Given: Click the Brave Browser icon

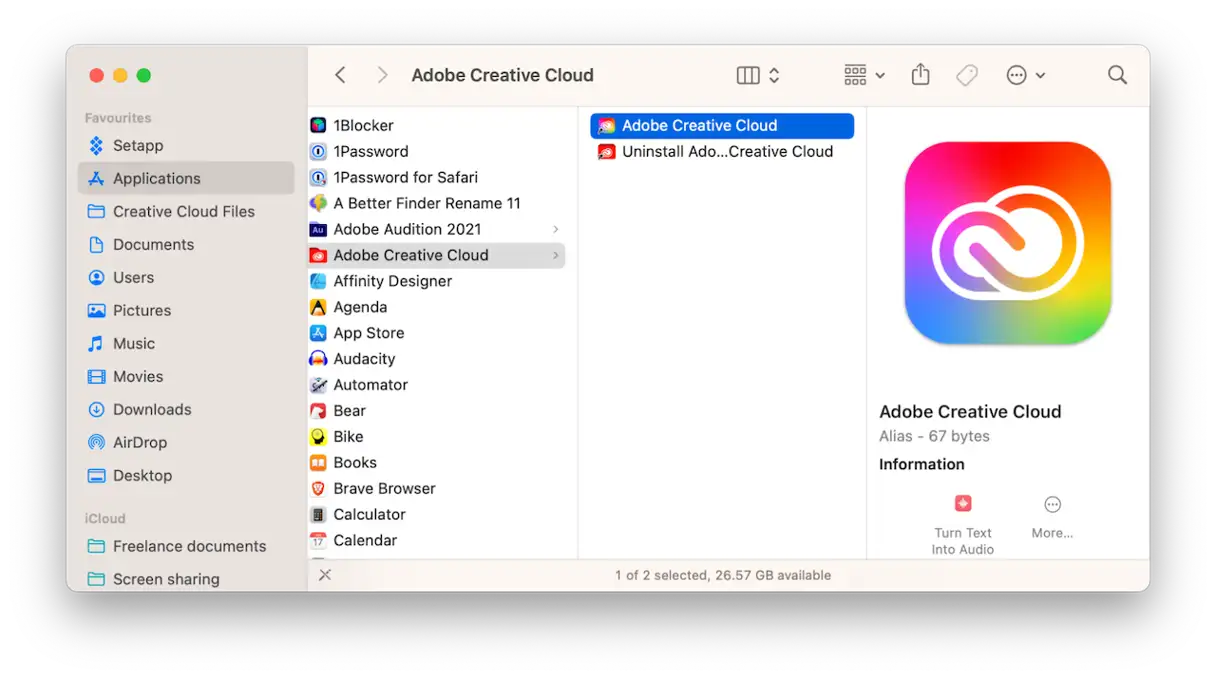Looking at the screenshot, I should point(318,489).
